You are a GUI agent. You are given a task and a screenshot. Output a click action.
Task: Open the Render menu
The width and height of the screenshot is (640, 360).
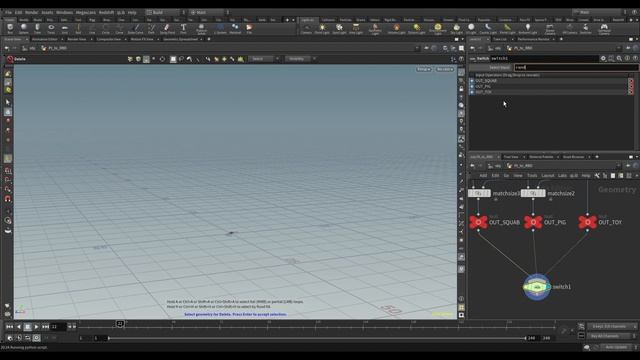click(31, 12)
